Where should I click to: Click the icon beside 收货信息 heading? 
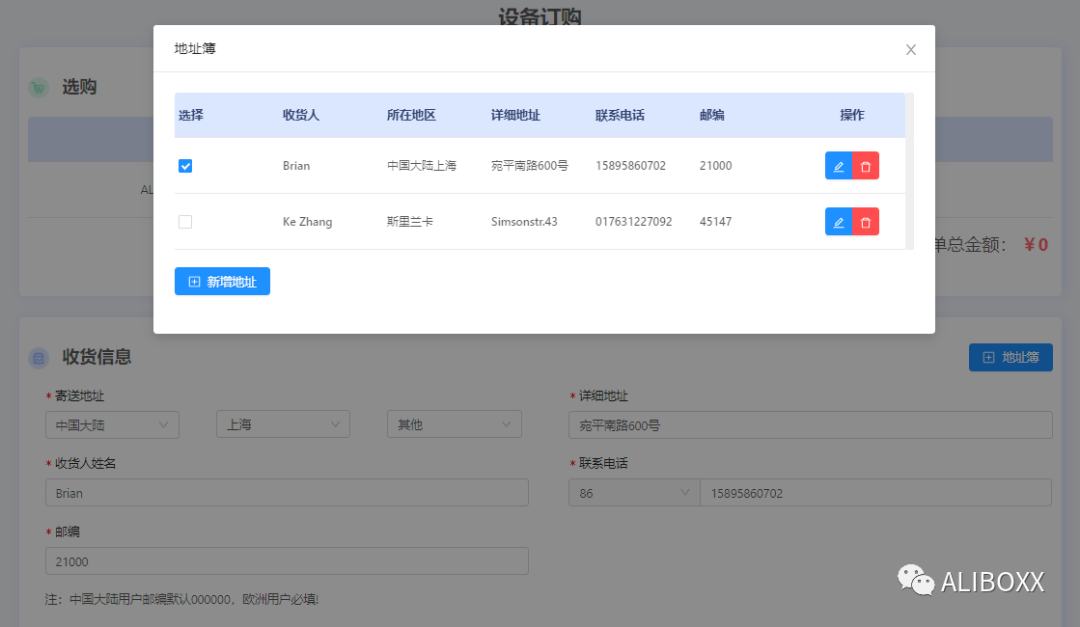coord(38,357)
